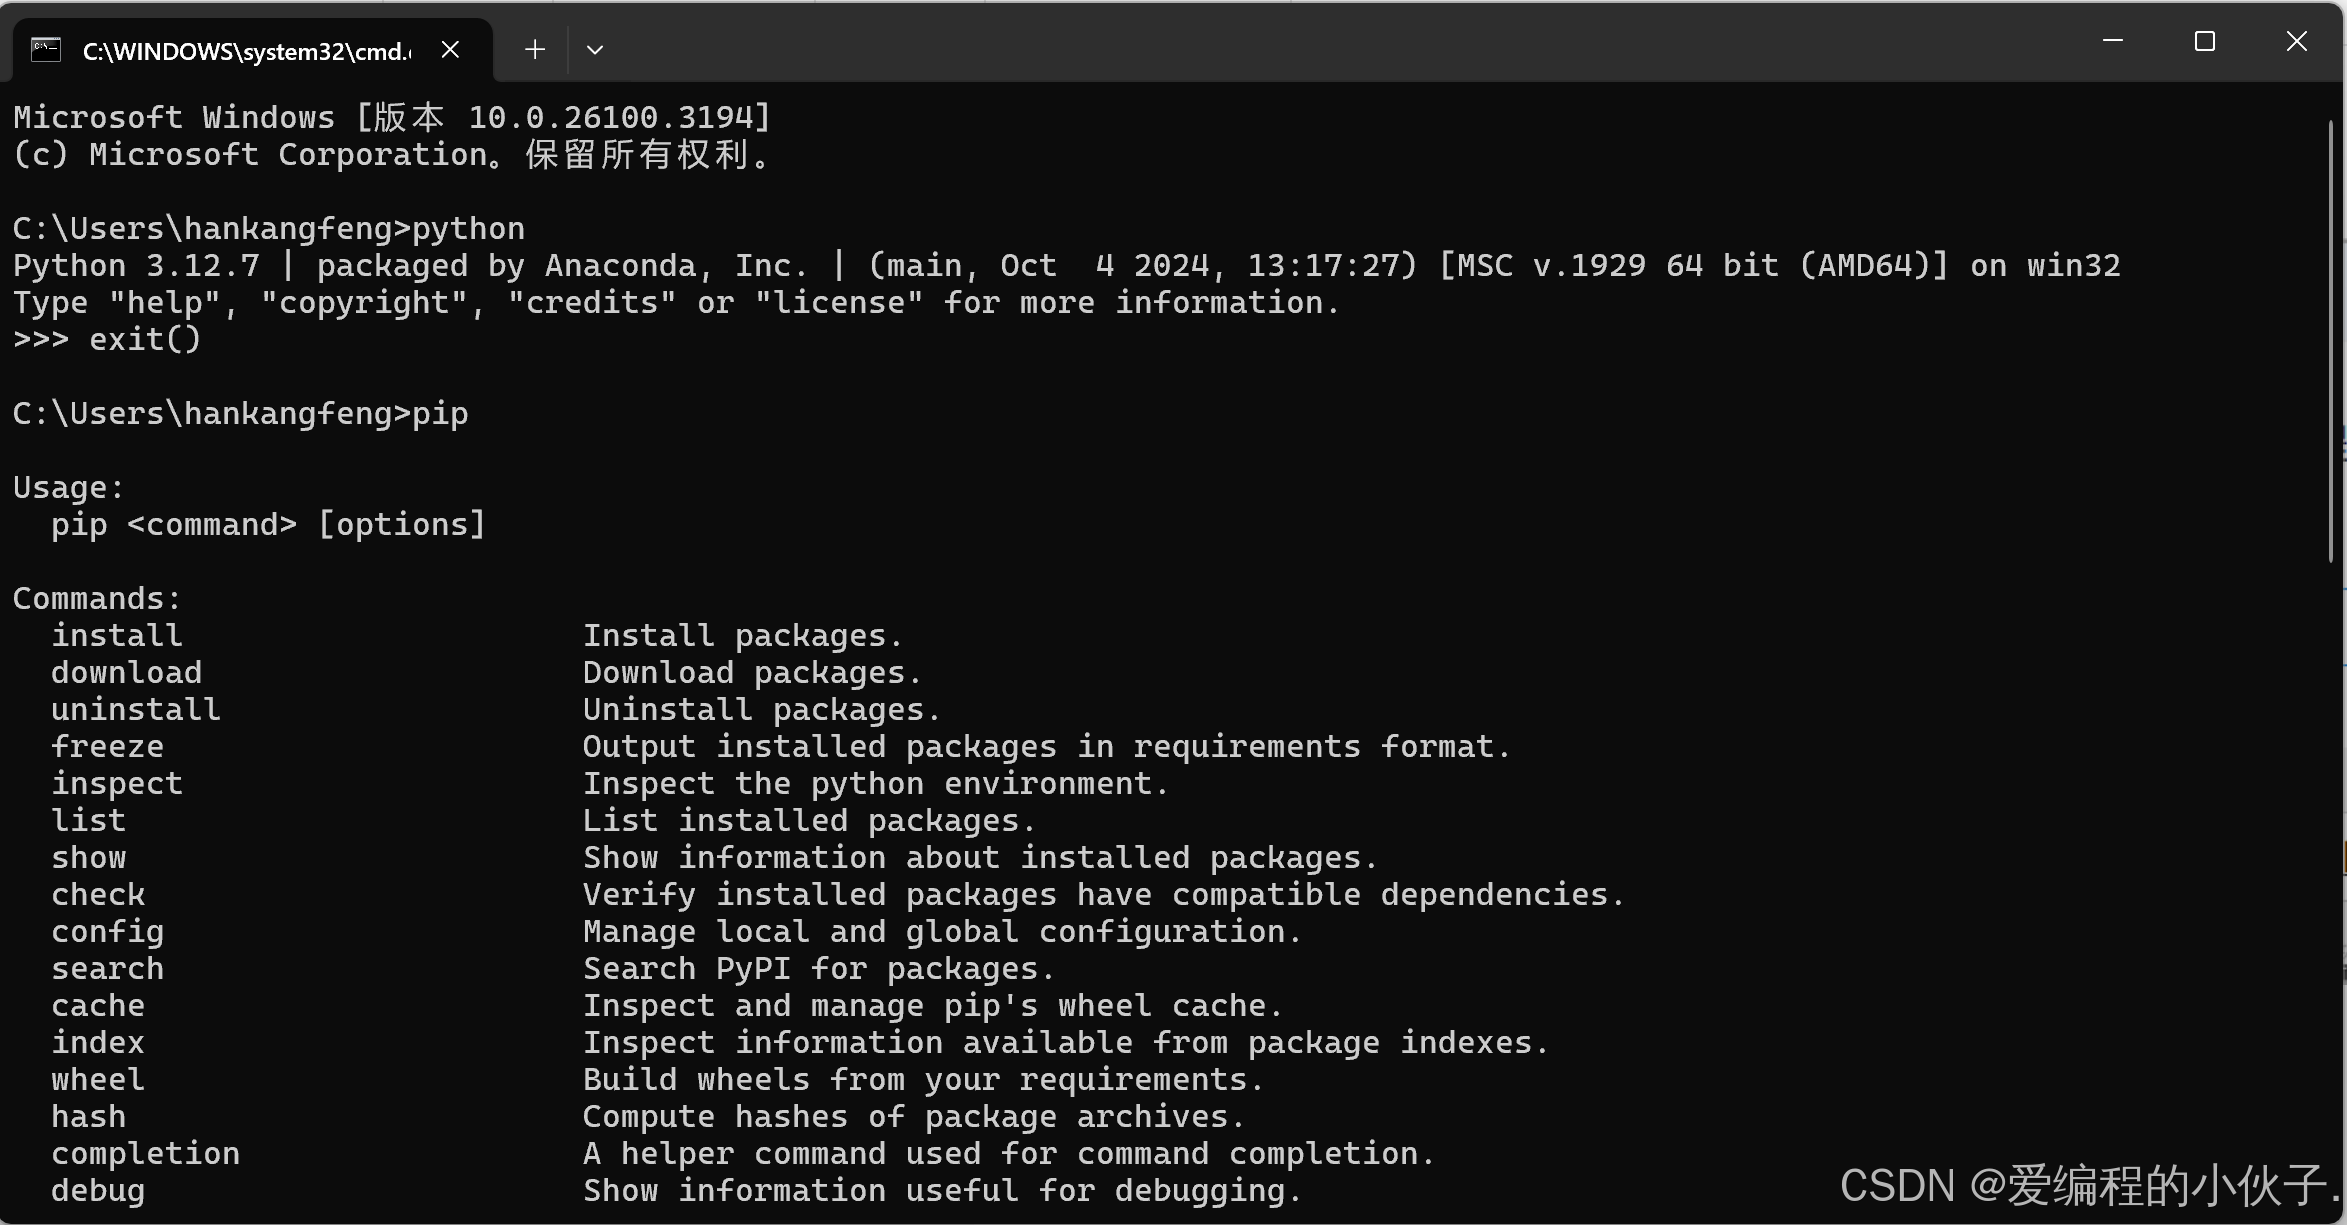
Task: Click the cmd icon on the terminal tab
Action: (46, 50)
